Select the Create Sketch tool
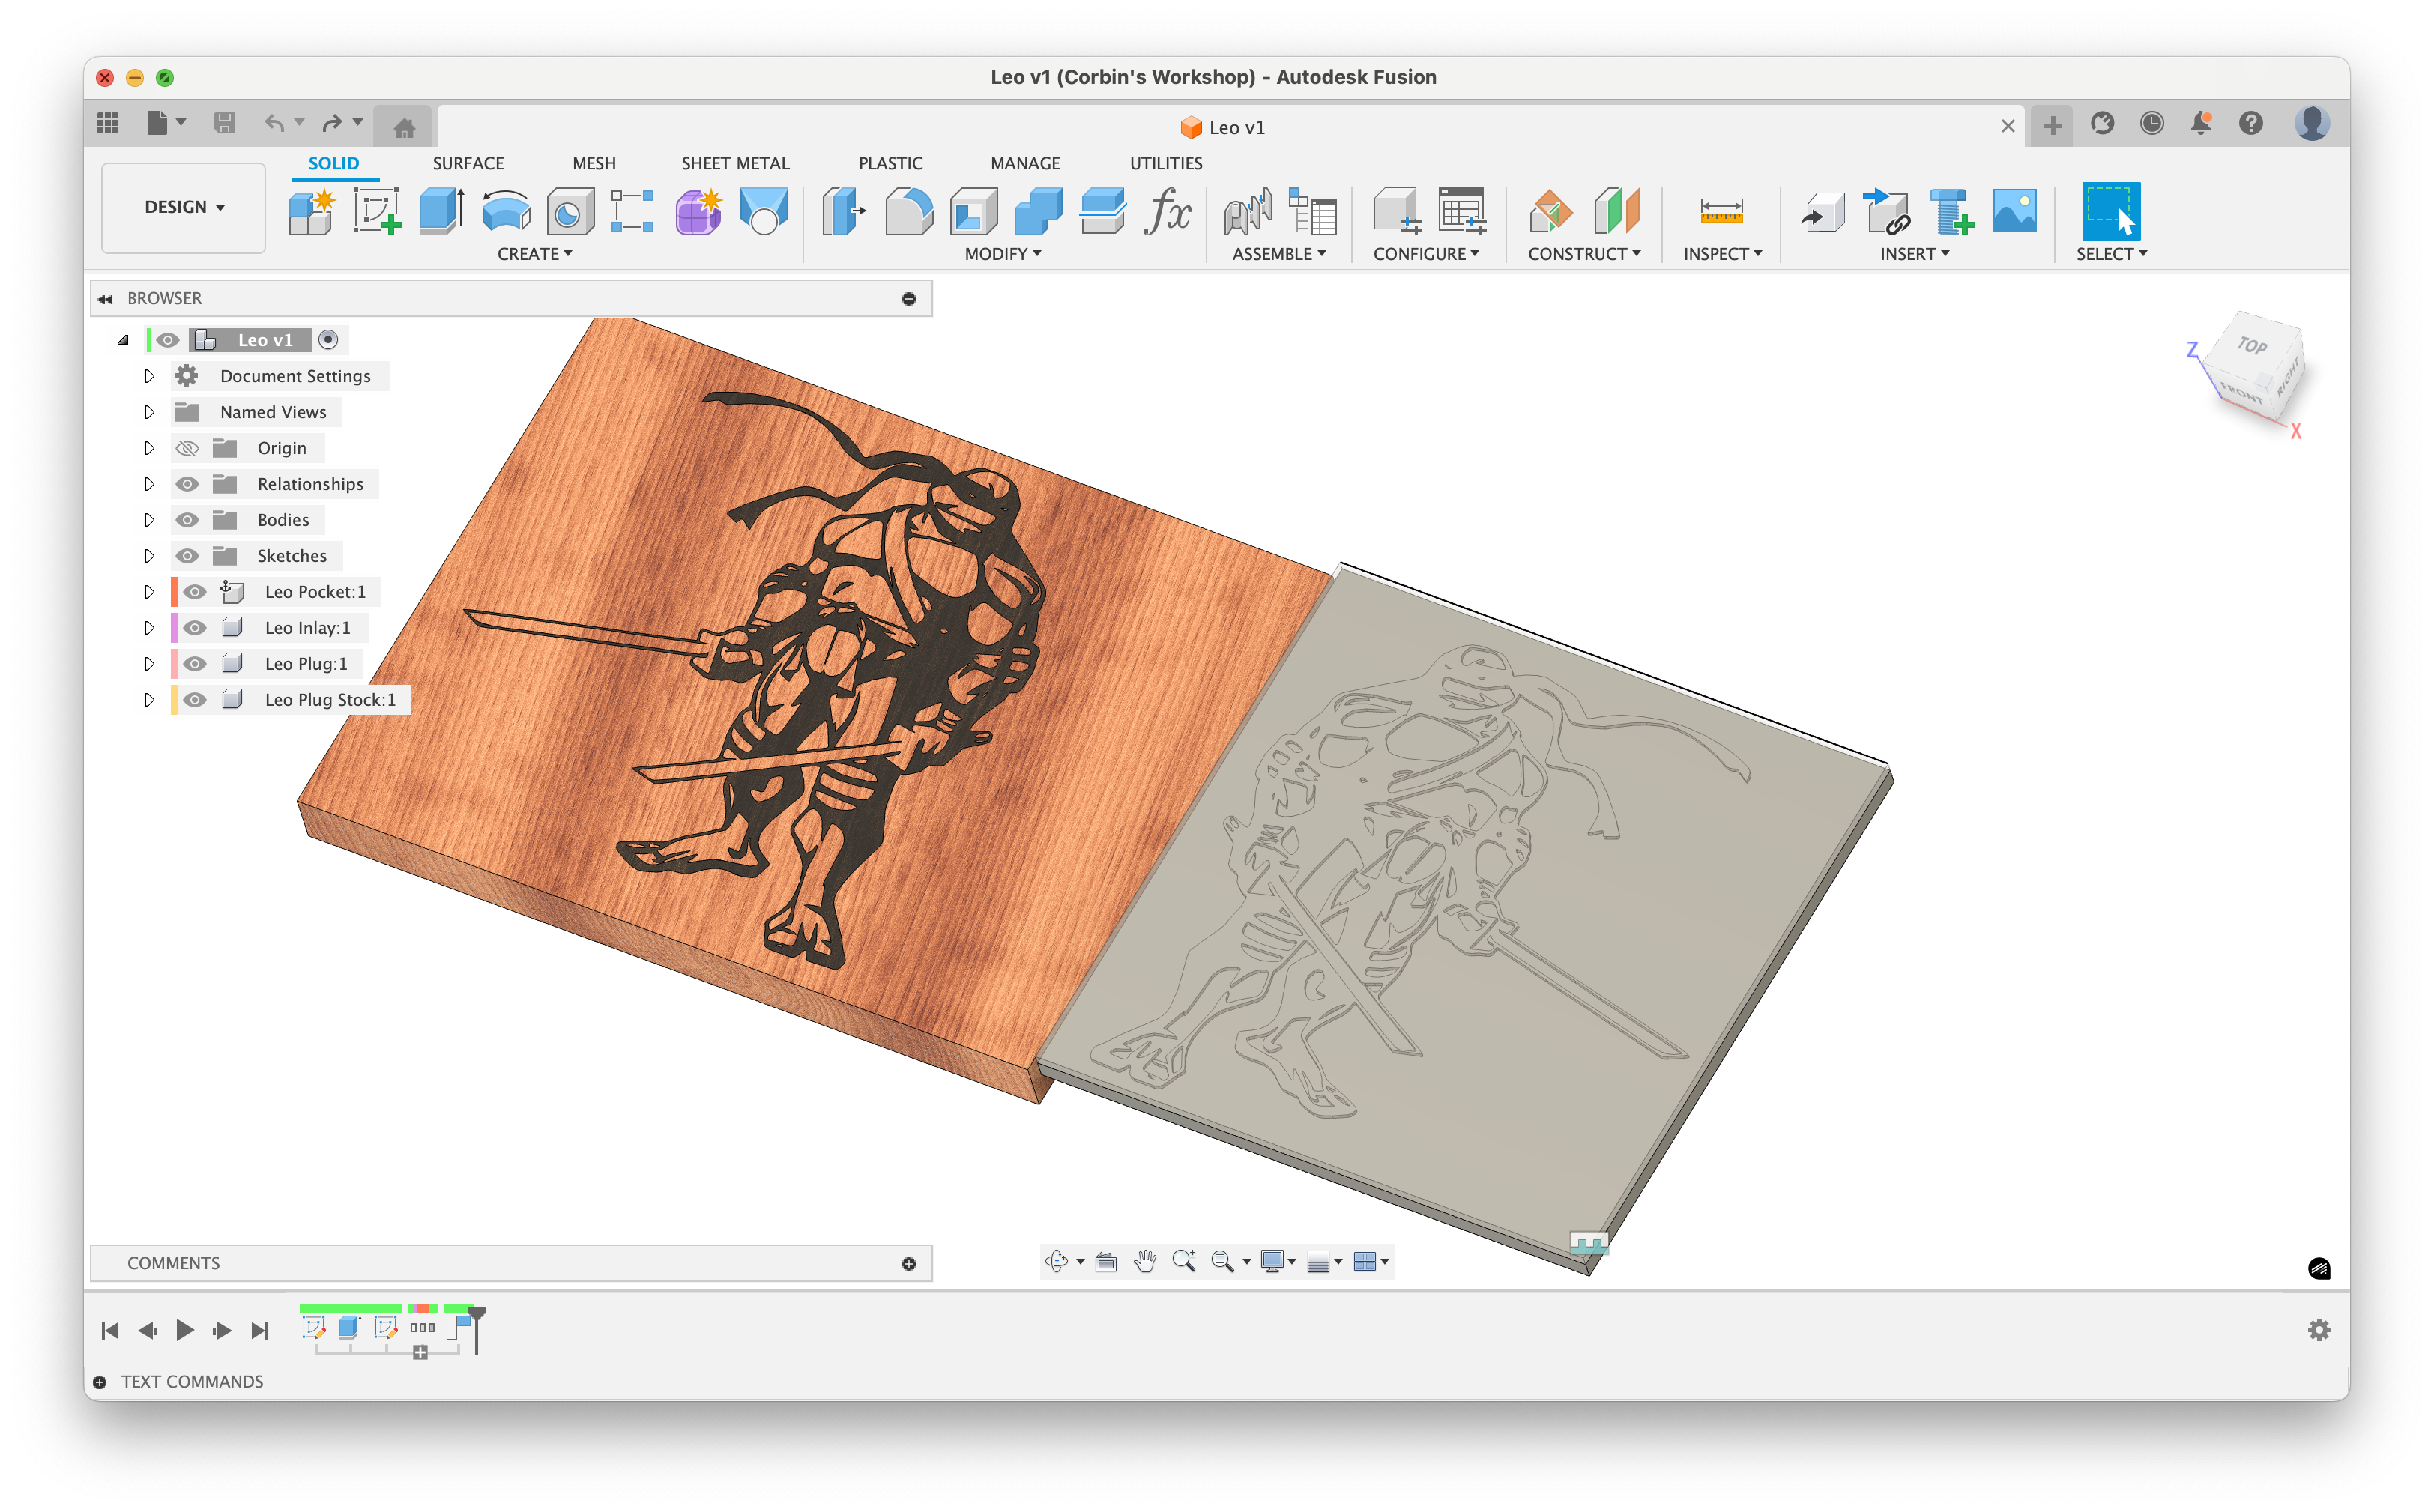The height and width of the screenshot is (1512, 2434). 376,212
